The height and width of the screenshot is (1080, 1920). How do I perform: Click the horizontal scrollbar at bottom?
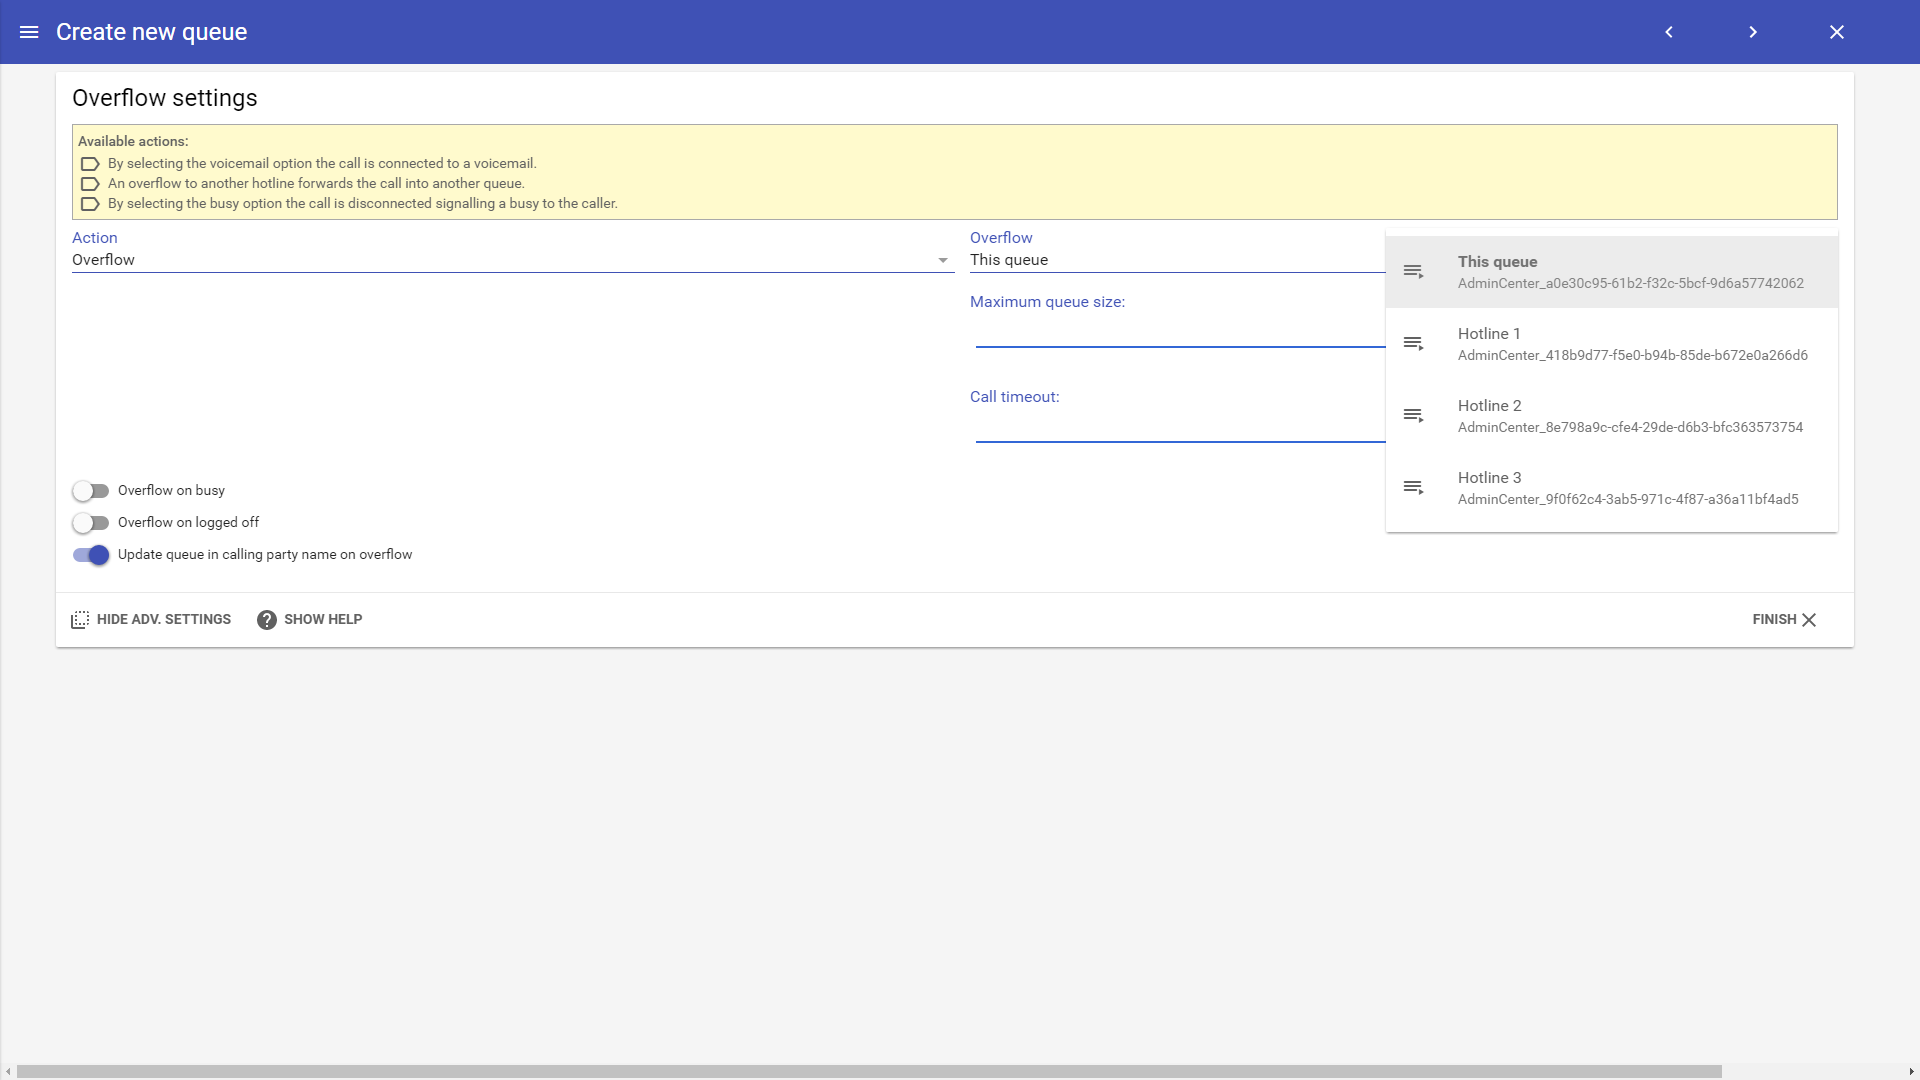[868, 1071]
